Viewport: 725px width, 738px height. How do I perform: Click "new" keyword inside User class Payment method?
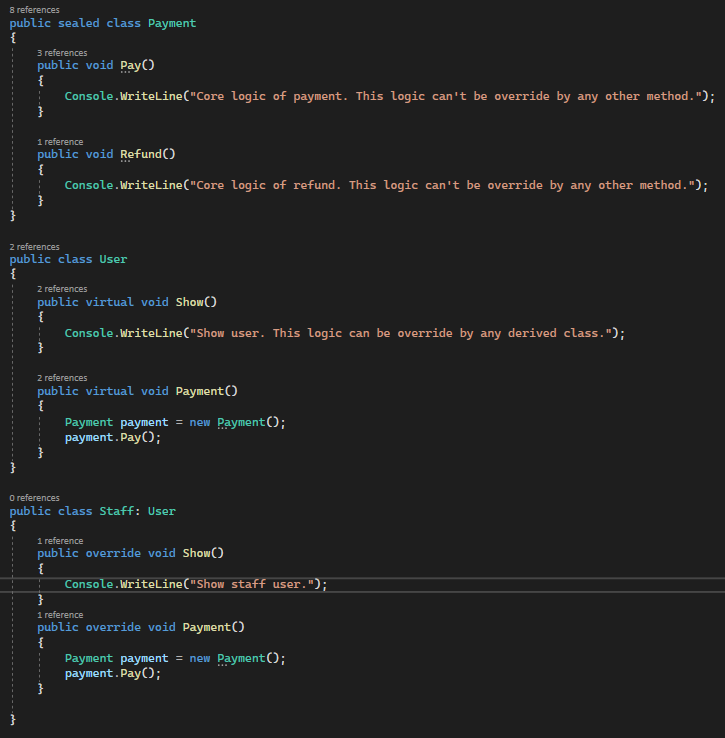point(200,422)
